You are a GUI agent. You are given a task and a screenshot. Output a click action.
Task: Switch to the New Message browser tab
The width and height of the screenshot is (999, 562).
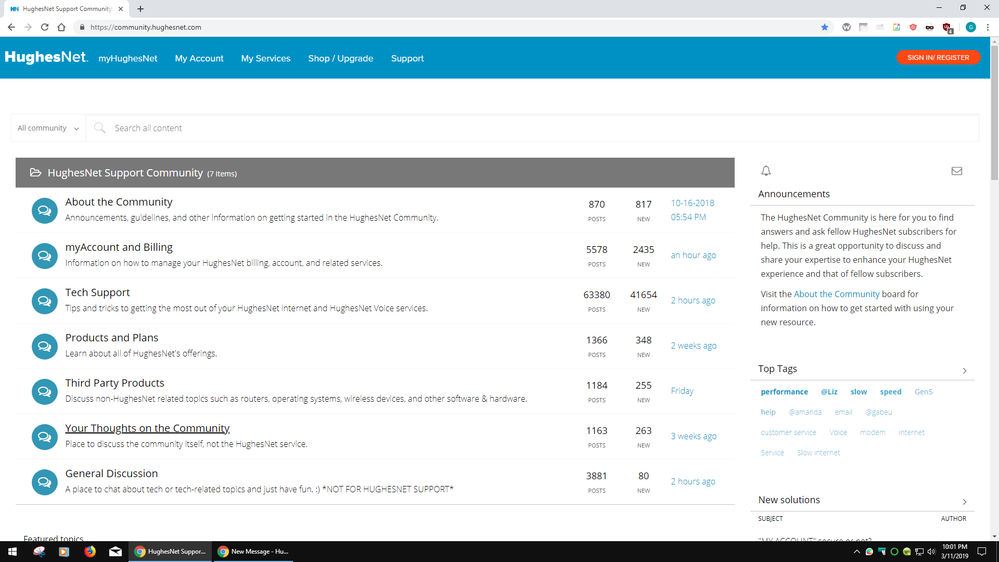coord(254,551)
